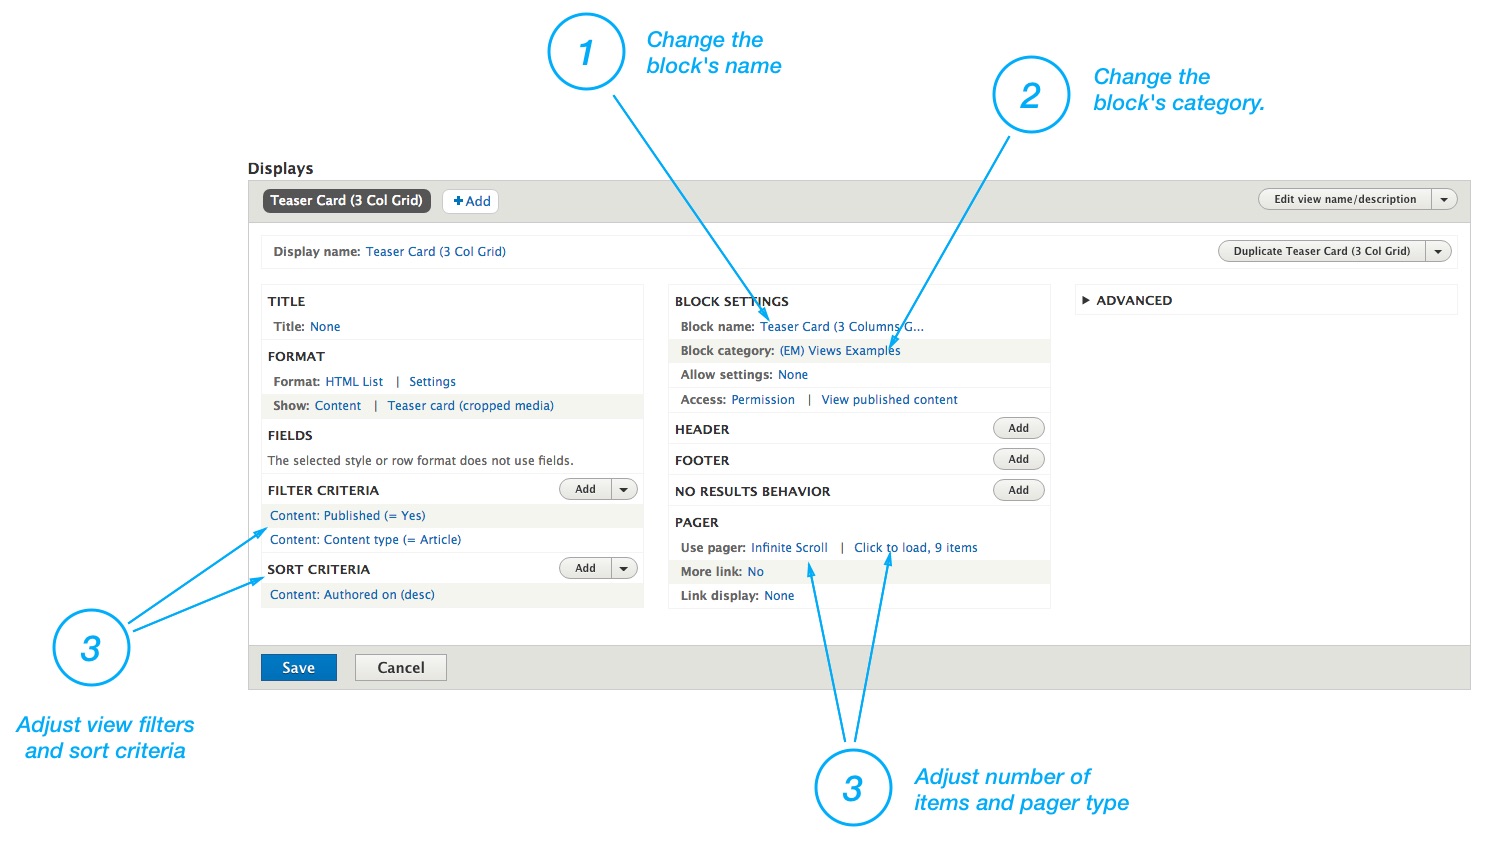Open the (EM) Views Examples block category link
Screen dimensions: 1511x868
tap(840, 351)
